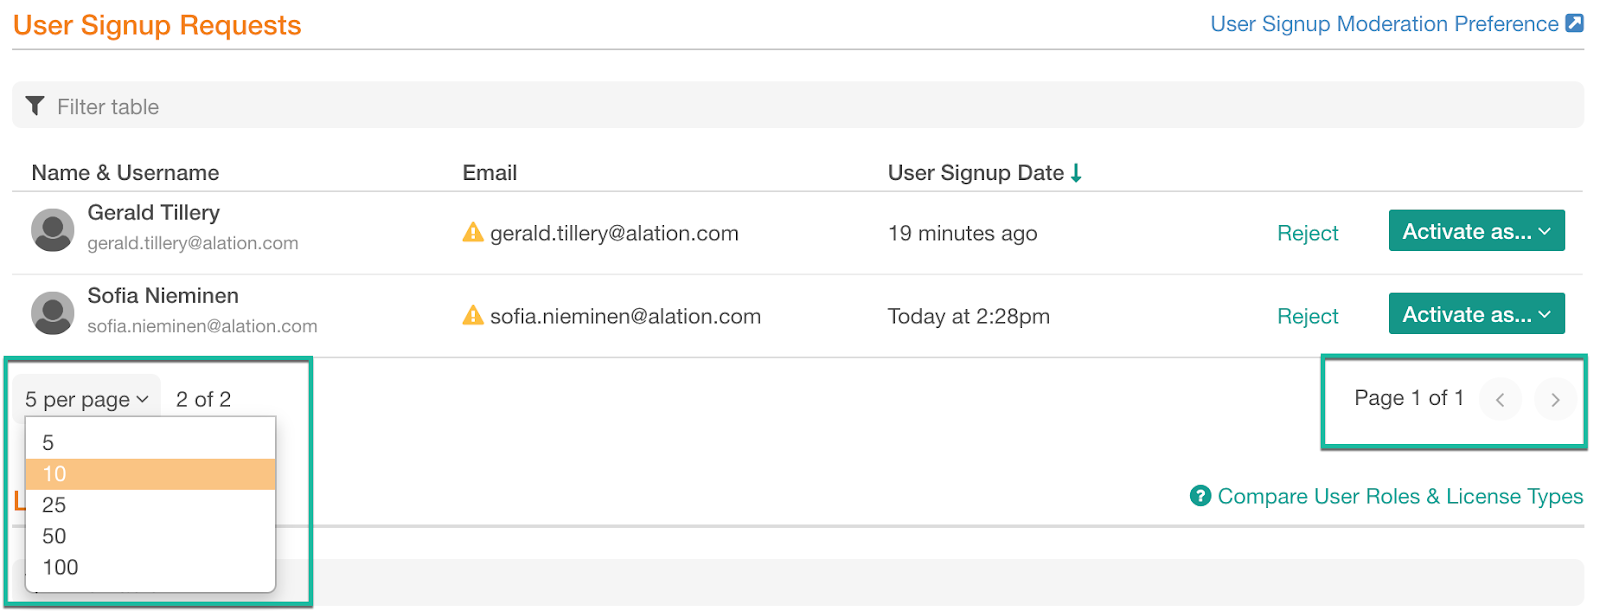Click warning icon beside gerald.tillery@alation.com email

pos(473,233)
